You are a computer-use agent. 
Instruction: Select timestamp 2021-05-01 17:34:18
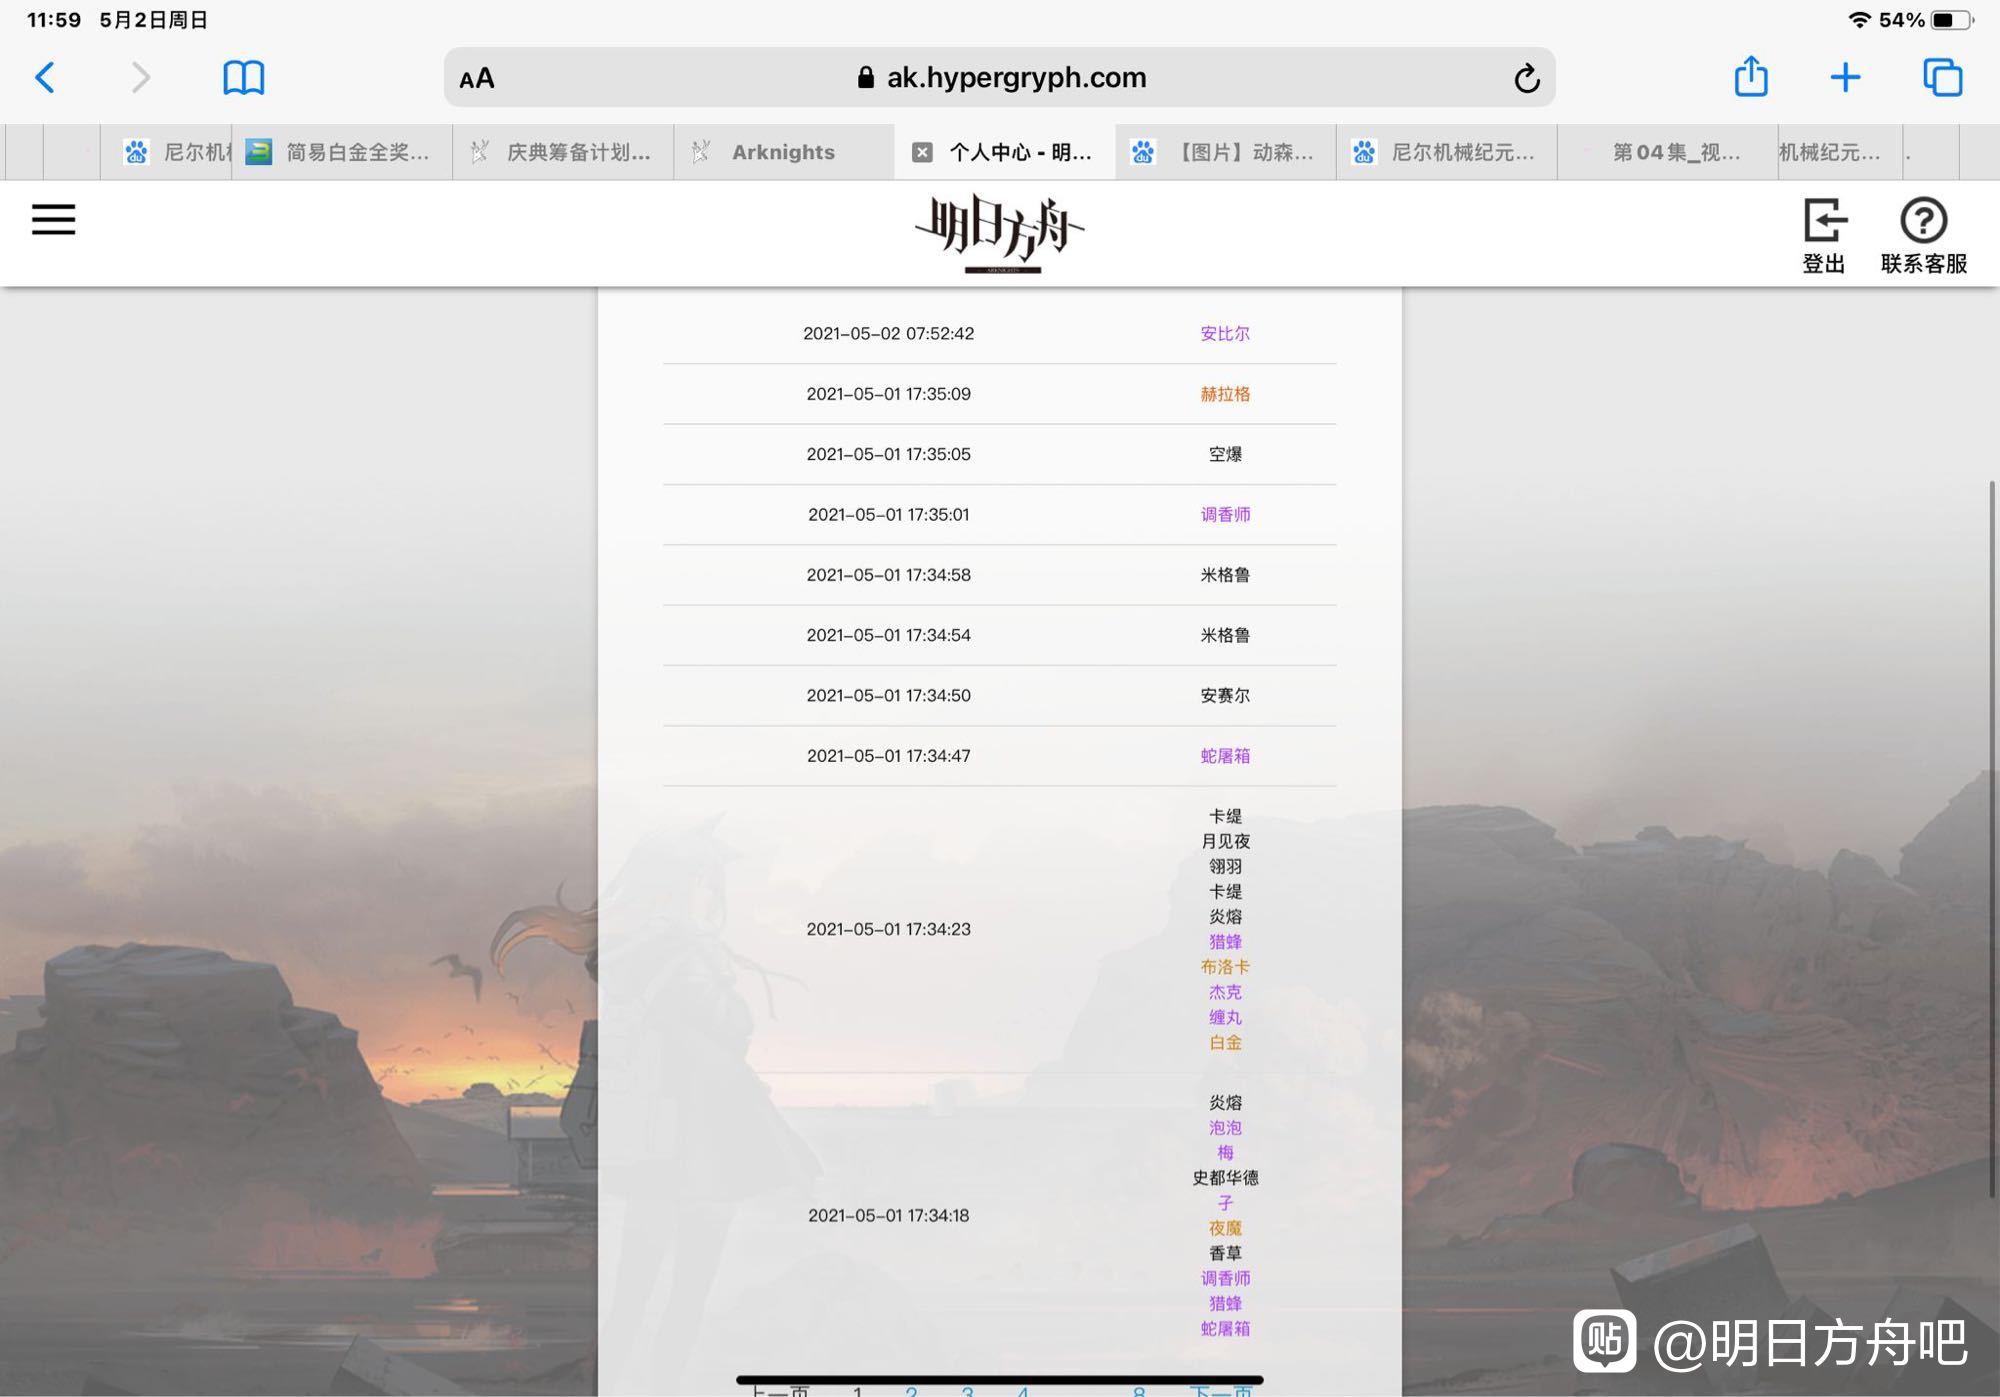pos(889,1216)
